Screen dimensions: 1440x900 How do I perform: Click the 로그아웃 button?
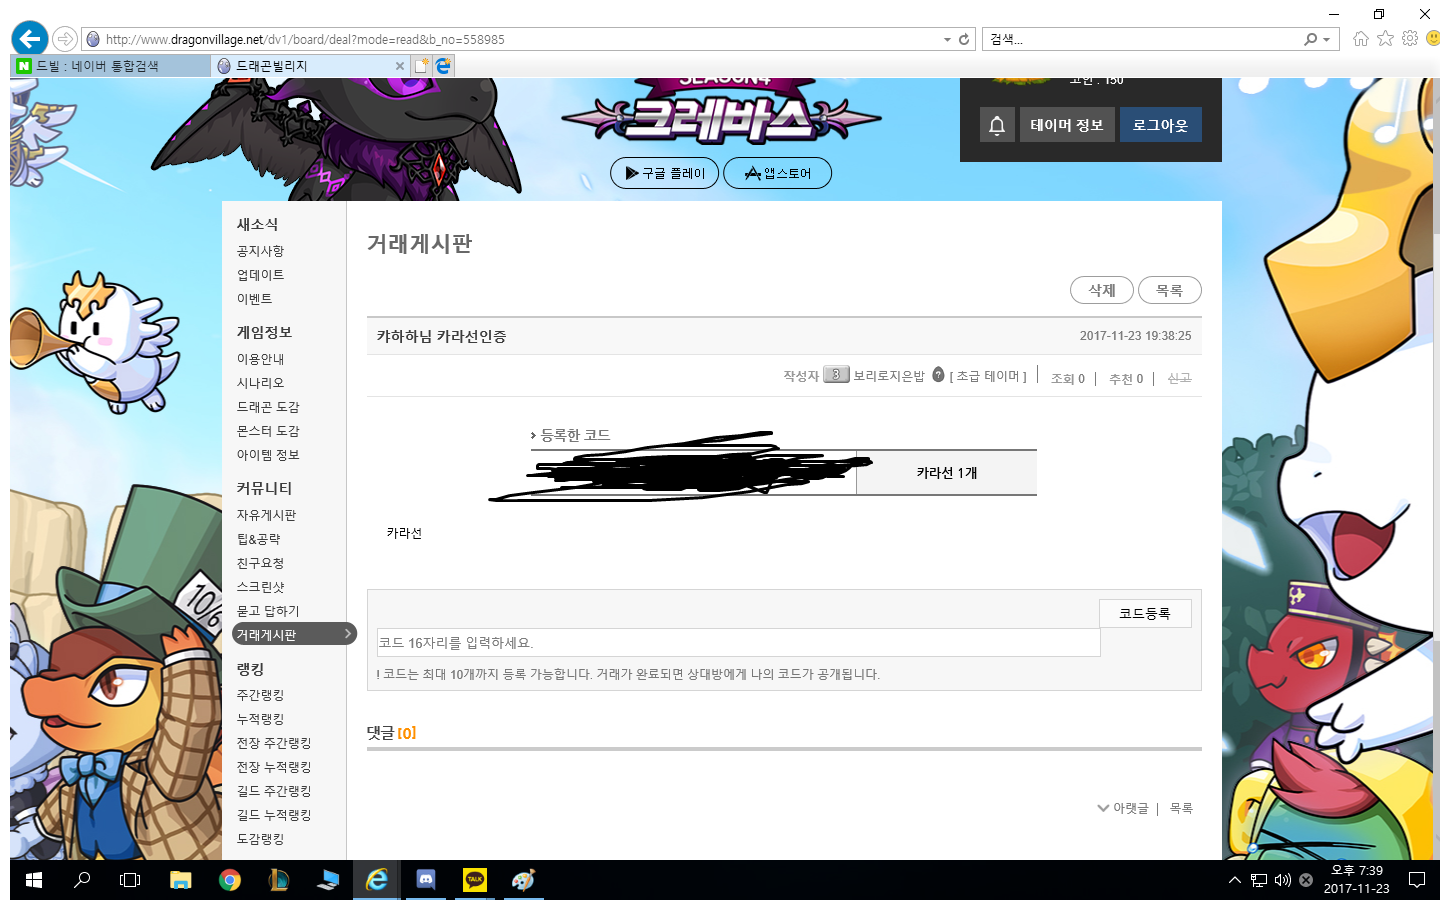point(1160,125)
